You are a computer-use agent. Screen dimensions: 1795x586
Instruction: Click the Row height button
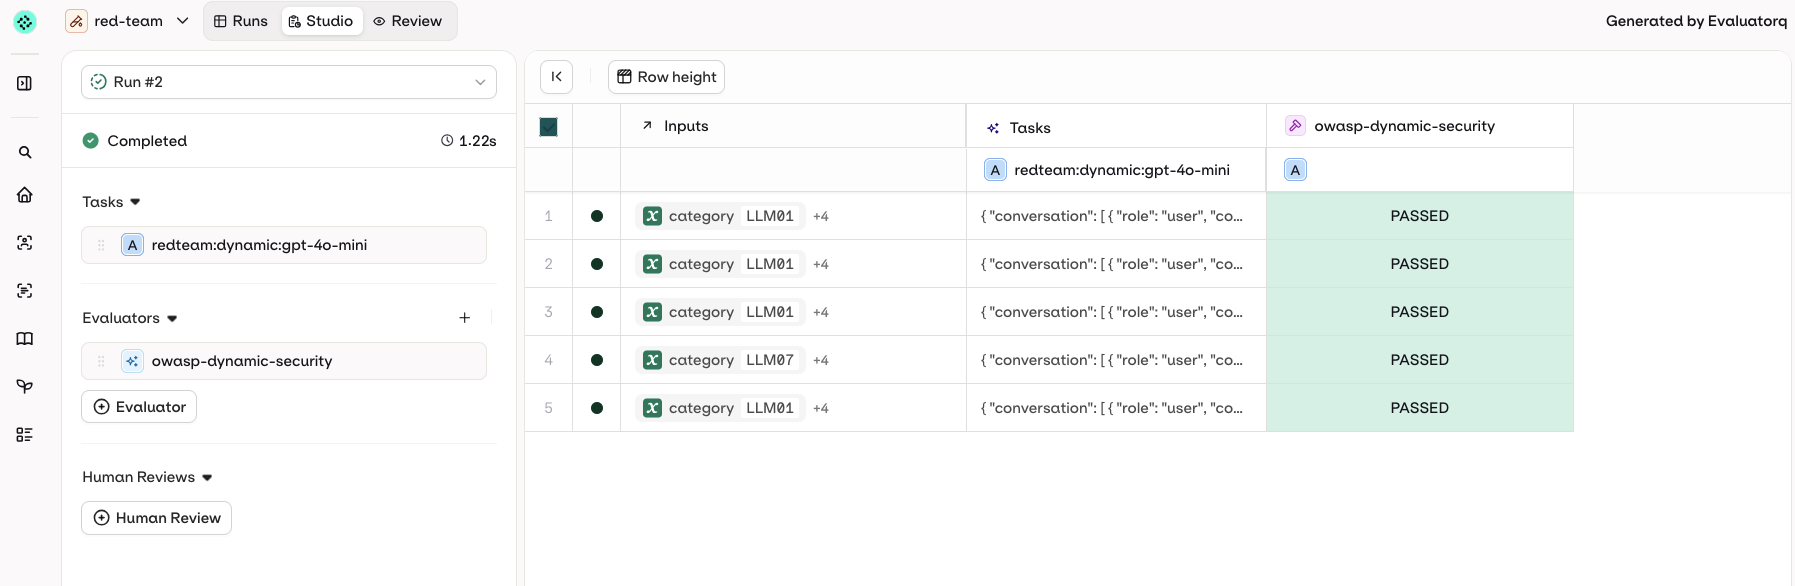coord(666,77)
